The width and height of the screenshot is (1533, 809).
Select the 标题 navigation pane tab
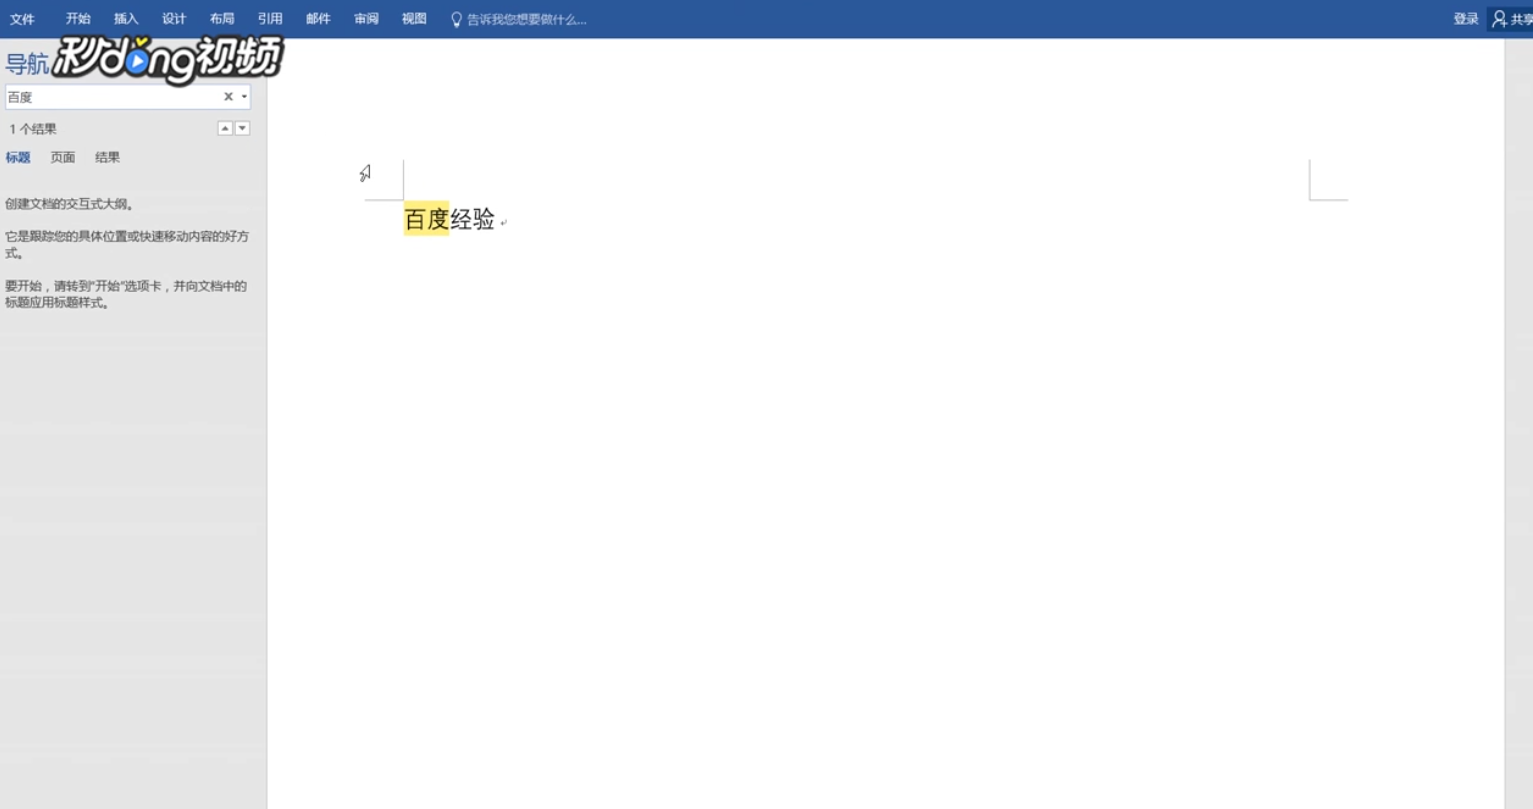pyautogui.click(x=18, y=157)
